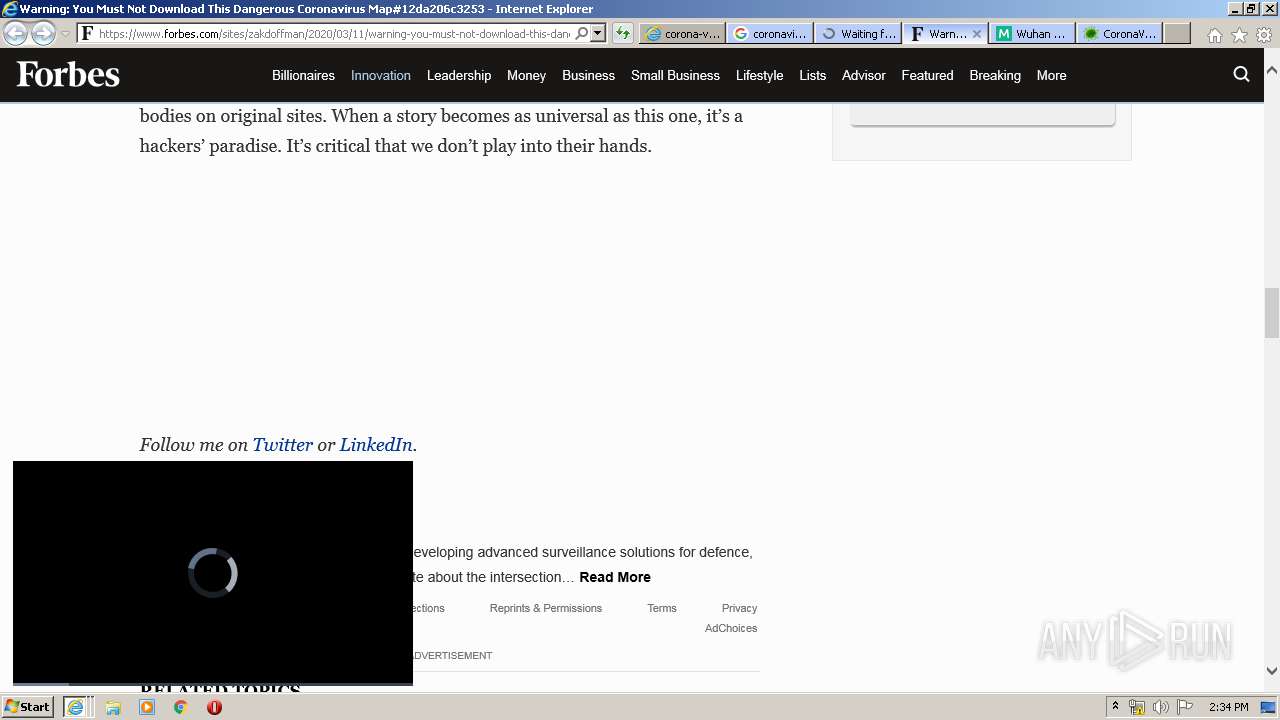Click Read More in author bio

coord(615,577)
